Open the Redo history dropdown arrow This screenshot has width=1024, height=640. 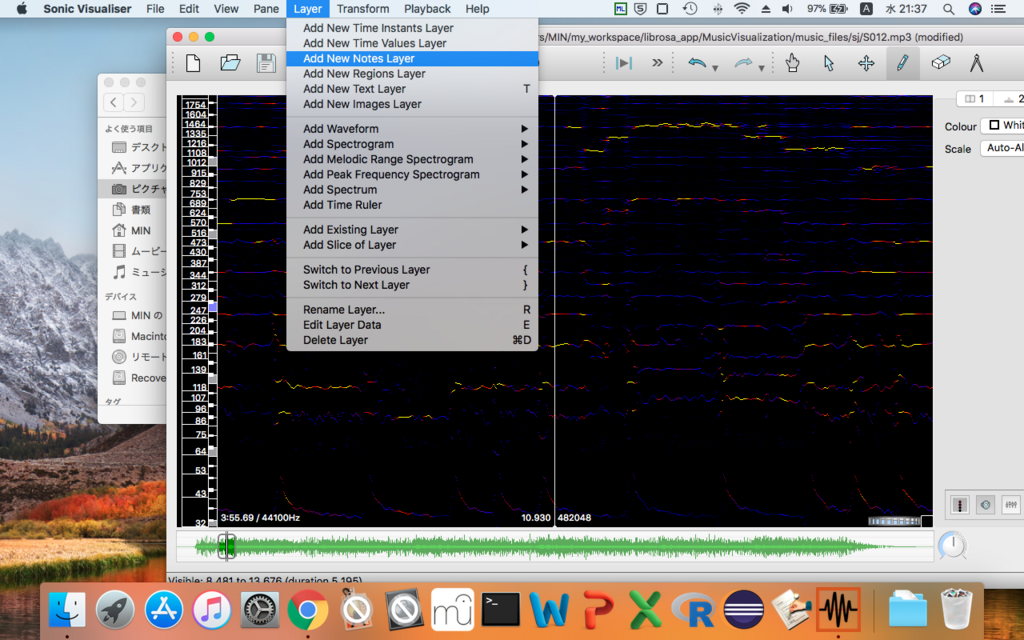pos(761,68)
